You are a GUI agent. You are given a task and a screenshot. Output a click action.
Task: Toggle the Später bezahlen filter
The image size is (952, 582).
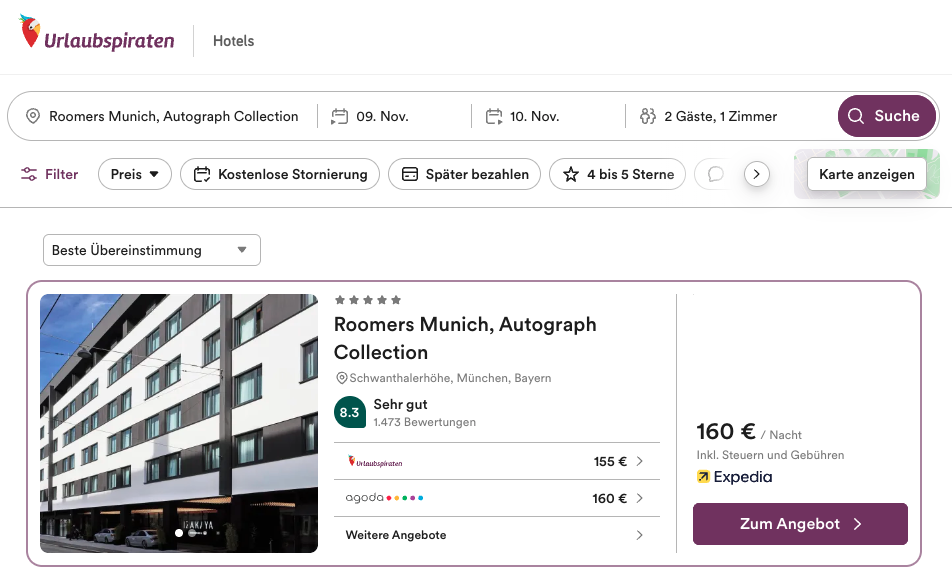pos(465,174)
